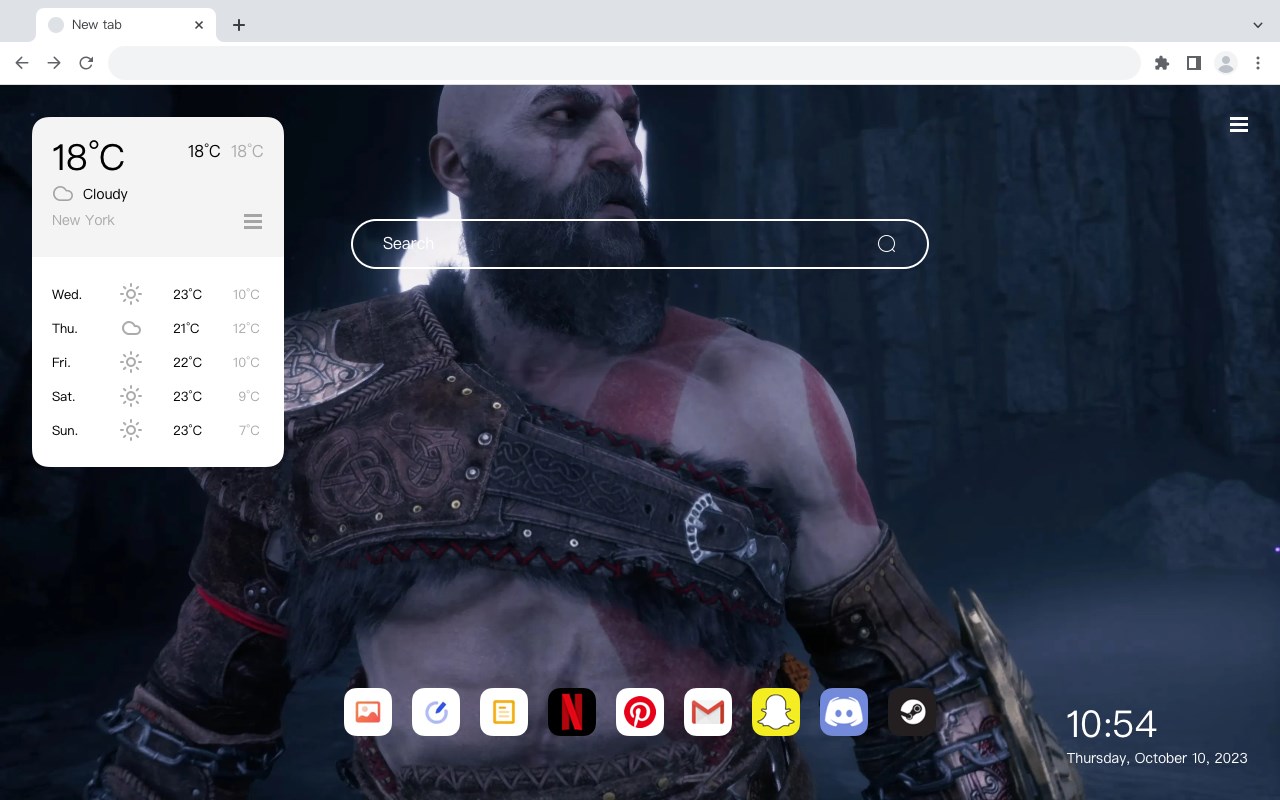Click the 7°C low for Sunday
This screenshot has width=1280, height=800.
coord(249,430)
